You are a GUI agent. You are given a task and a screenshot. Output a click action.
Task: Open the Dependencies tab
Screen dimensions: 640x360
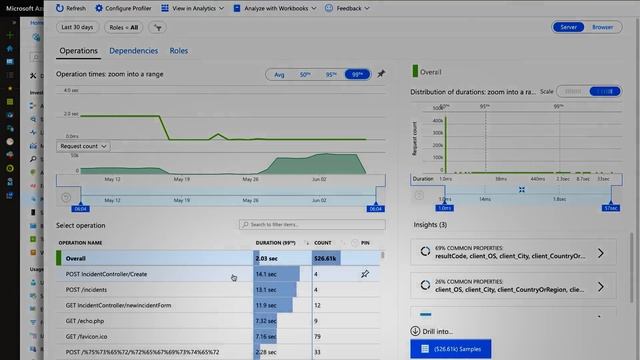(x=133, y=51)
